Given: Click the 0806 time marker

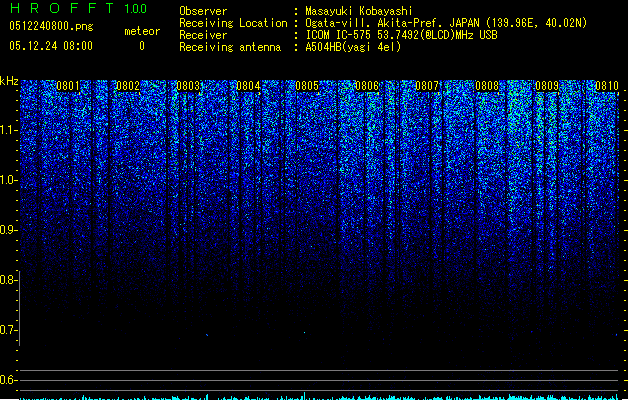Looking at the screenshot, I should pos(367,86).
